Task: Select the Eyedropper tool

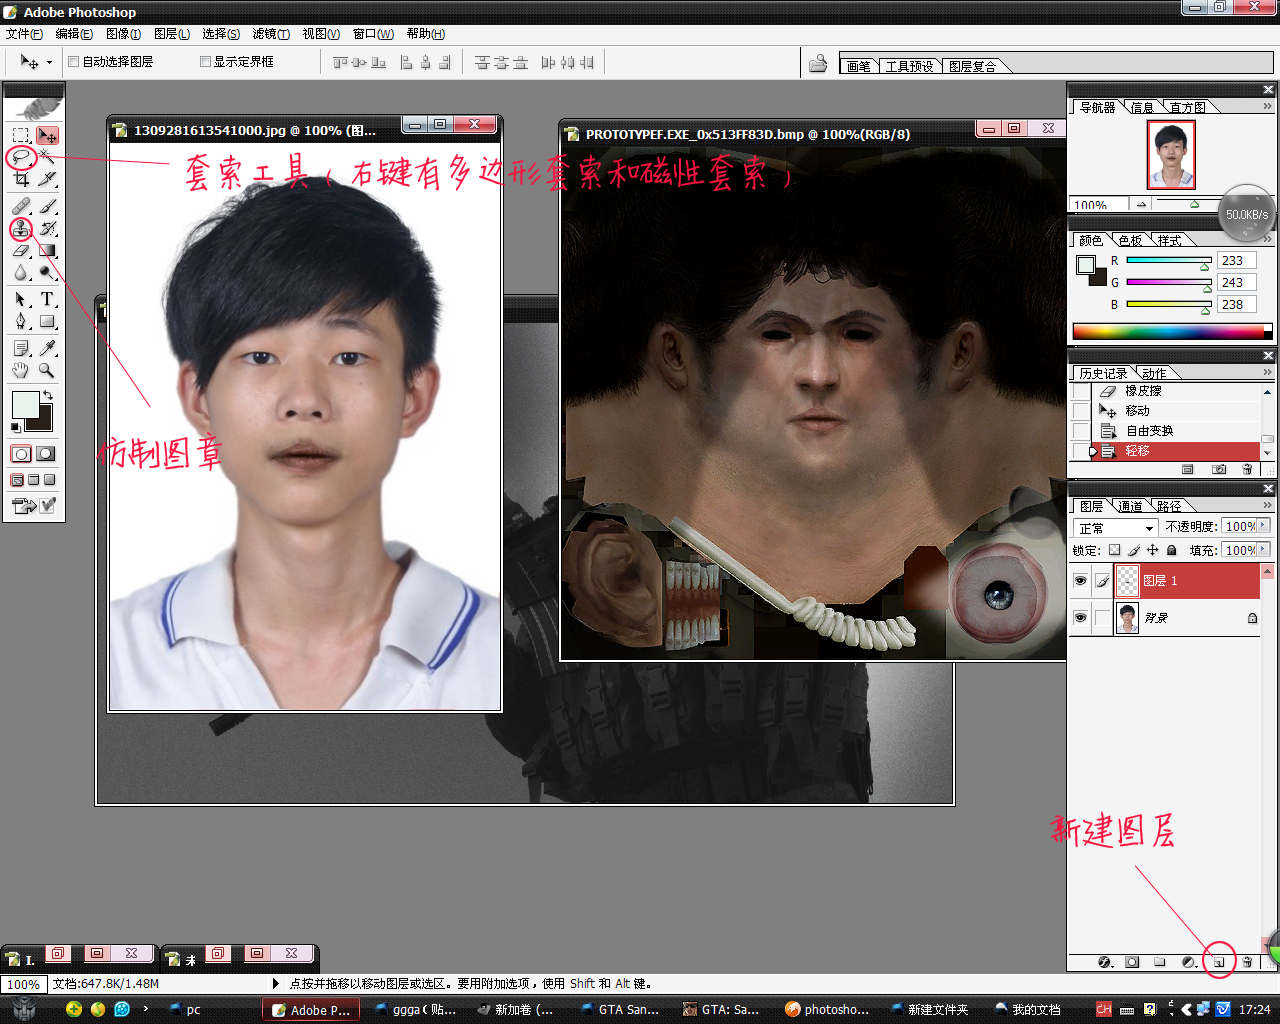Action: [47, 348]
